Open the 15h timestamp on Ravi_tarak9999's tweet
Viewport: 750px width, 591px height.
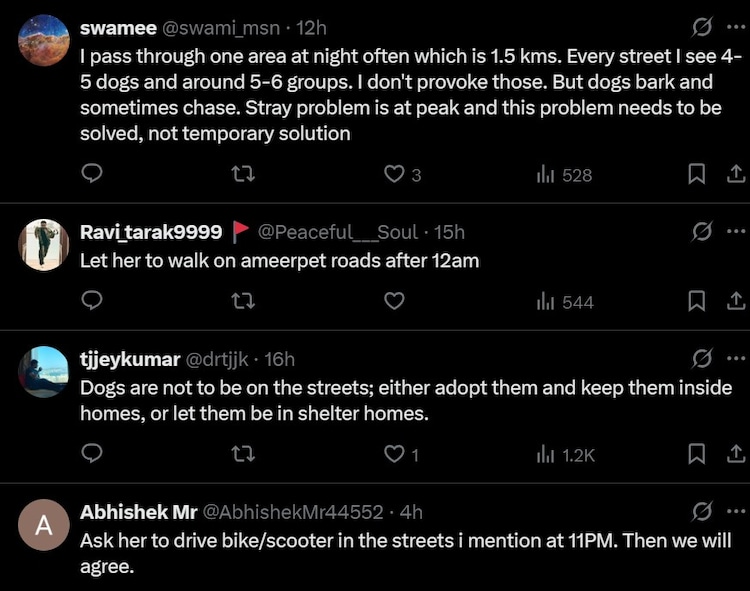pos(449,232)
